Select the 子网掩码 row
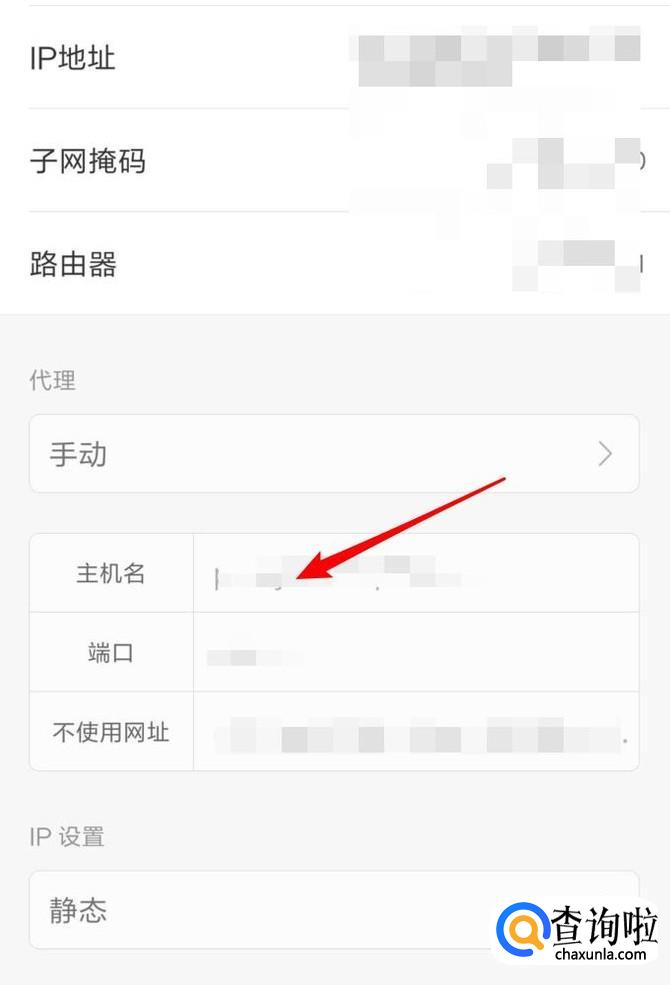This screenshot has width=670, height=985. pos(335,160)
